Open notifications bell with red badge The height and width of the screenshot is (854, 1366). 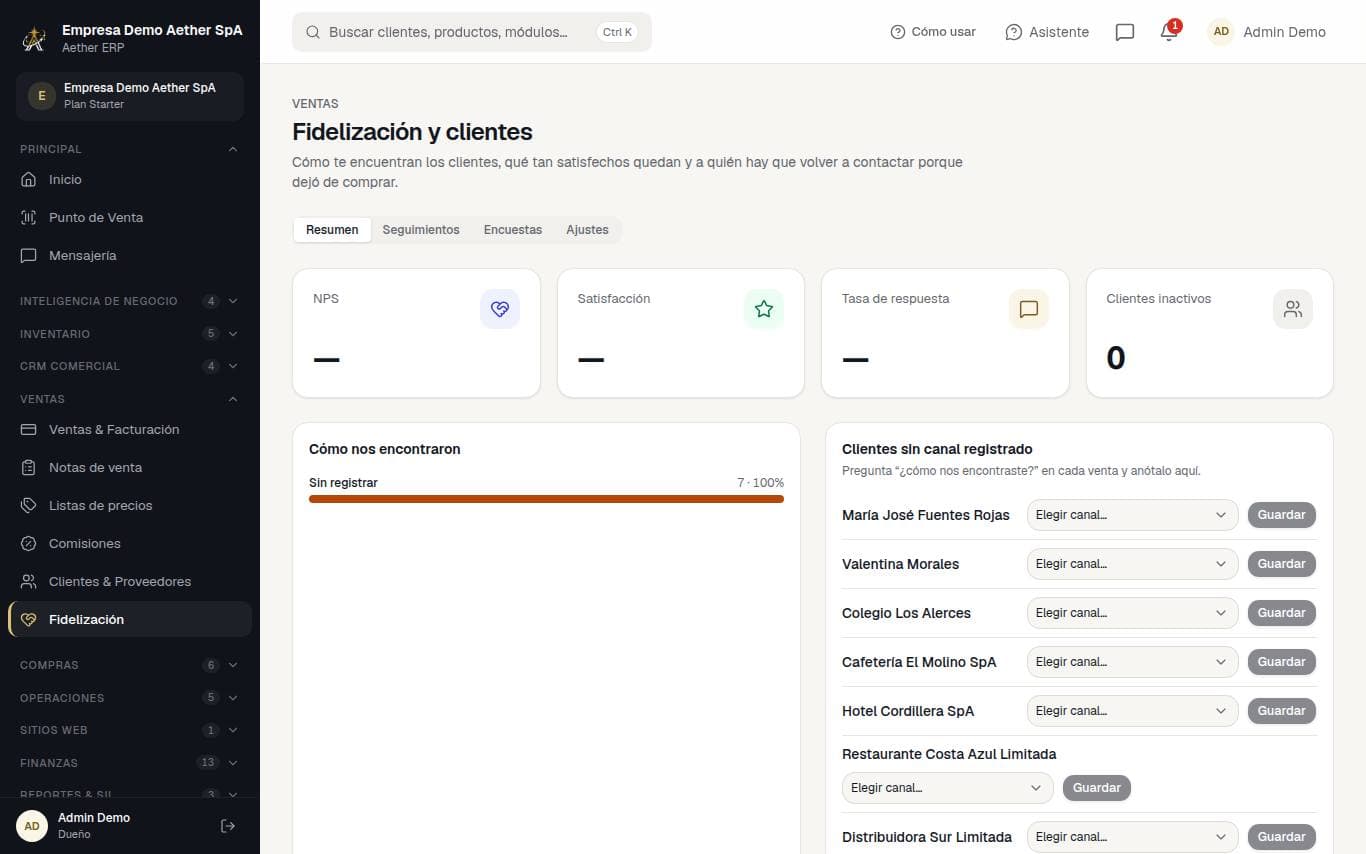1169,32
